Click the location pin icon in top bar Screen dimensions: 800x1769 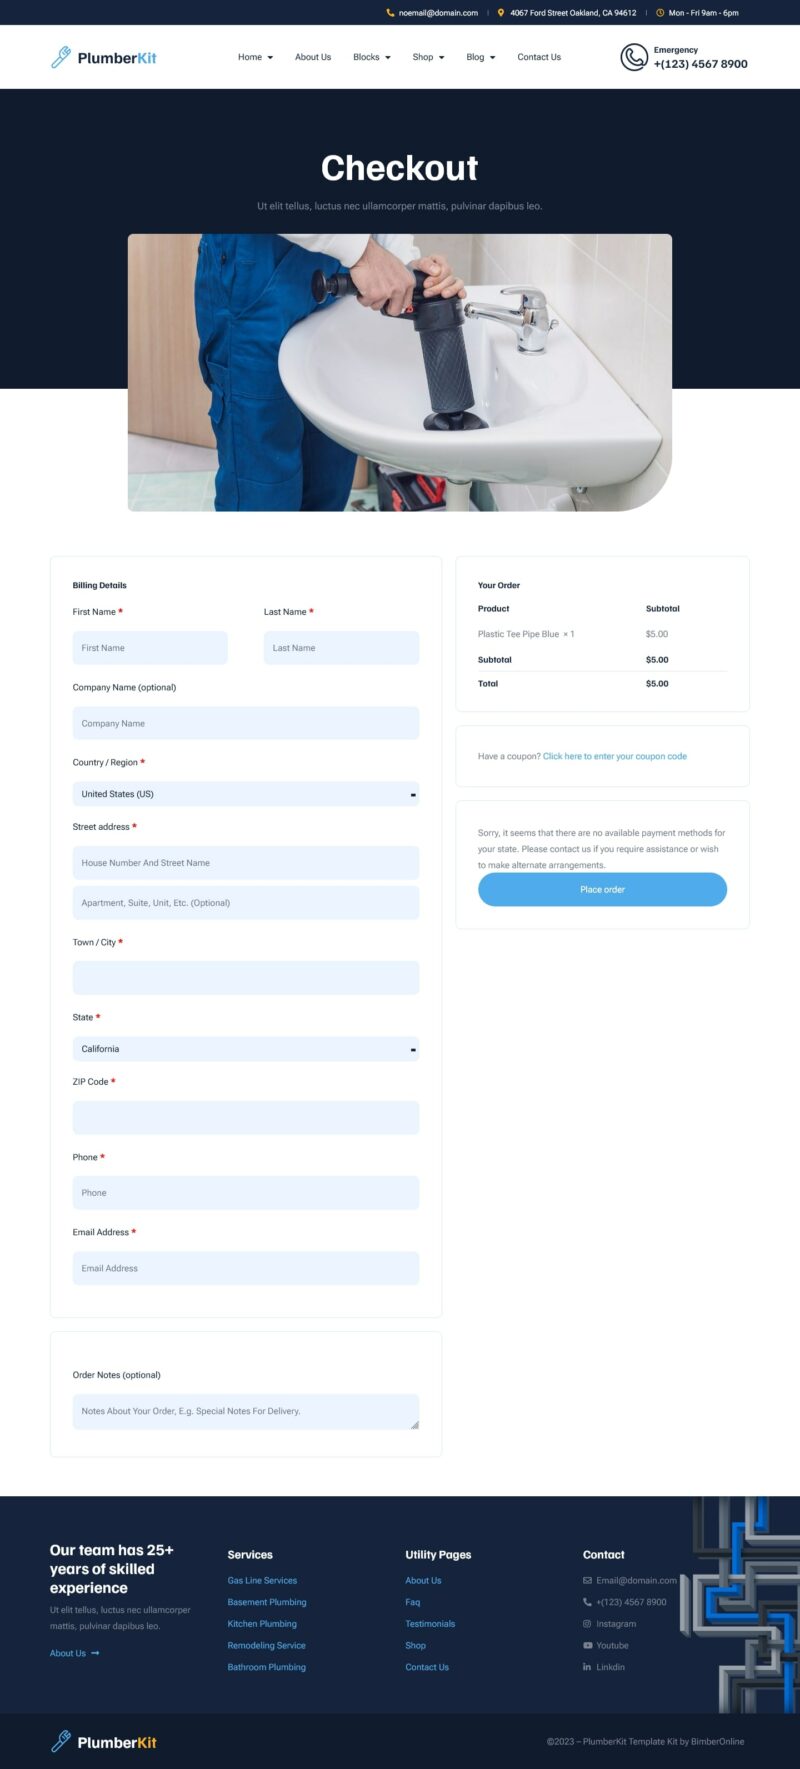(501, 13)
